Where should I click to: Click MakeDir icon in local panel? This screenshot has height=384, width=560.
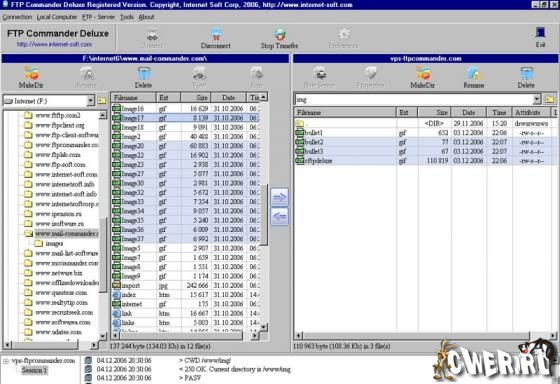[31, 74]
